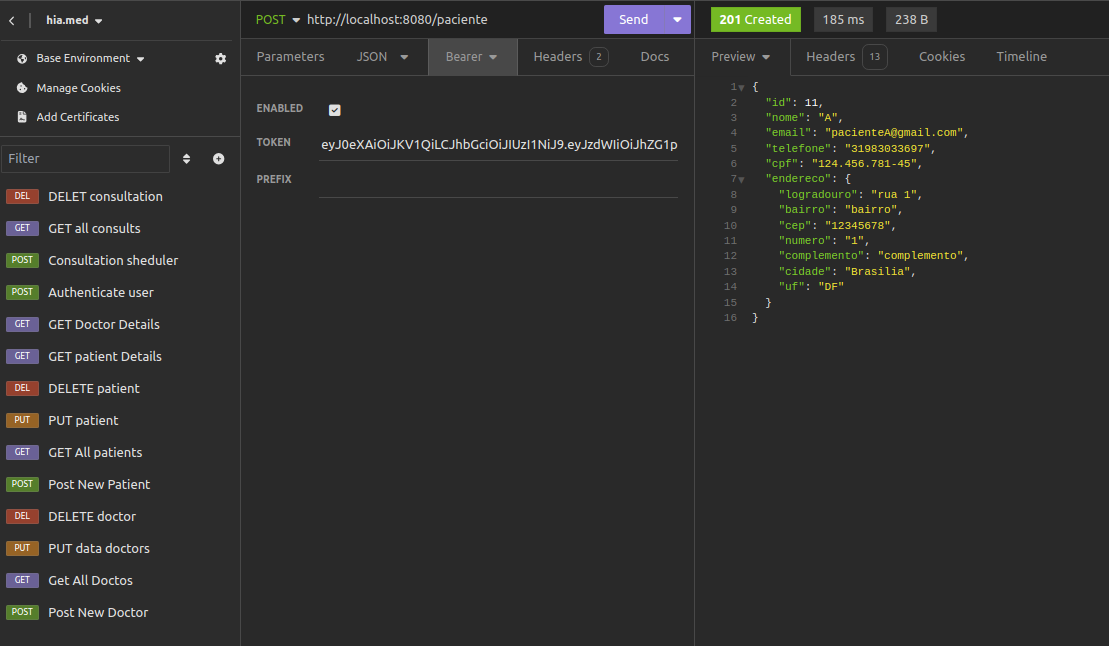Click the telefone value "31983033697"
The image size is (1109, 646).
pyautogui.click(x=887, y=149)
